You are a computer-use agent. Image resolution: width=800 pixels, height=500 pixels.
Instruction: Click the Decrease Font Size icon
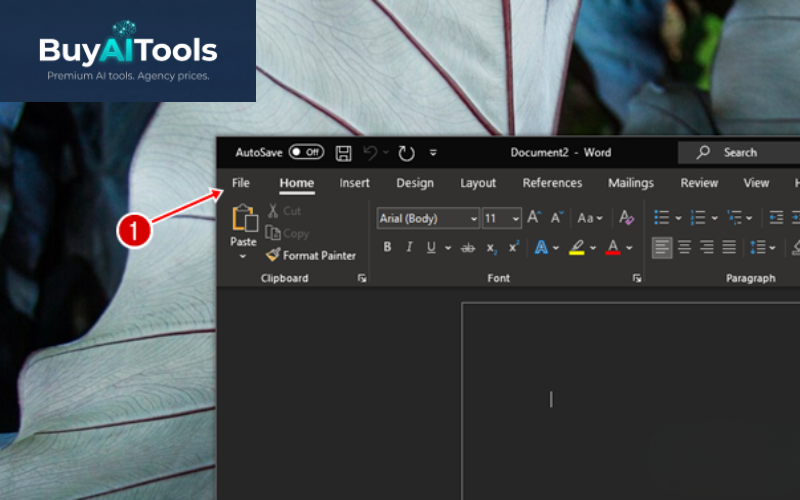click(x=557, y=218)
